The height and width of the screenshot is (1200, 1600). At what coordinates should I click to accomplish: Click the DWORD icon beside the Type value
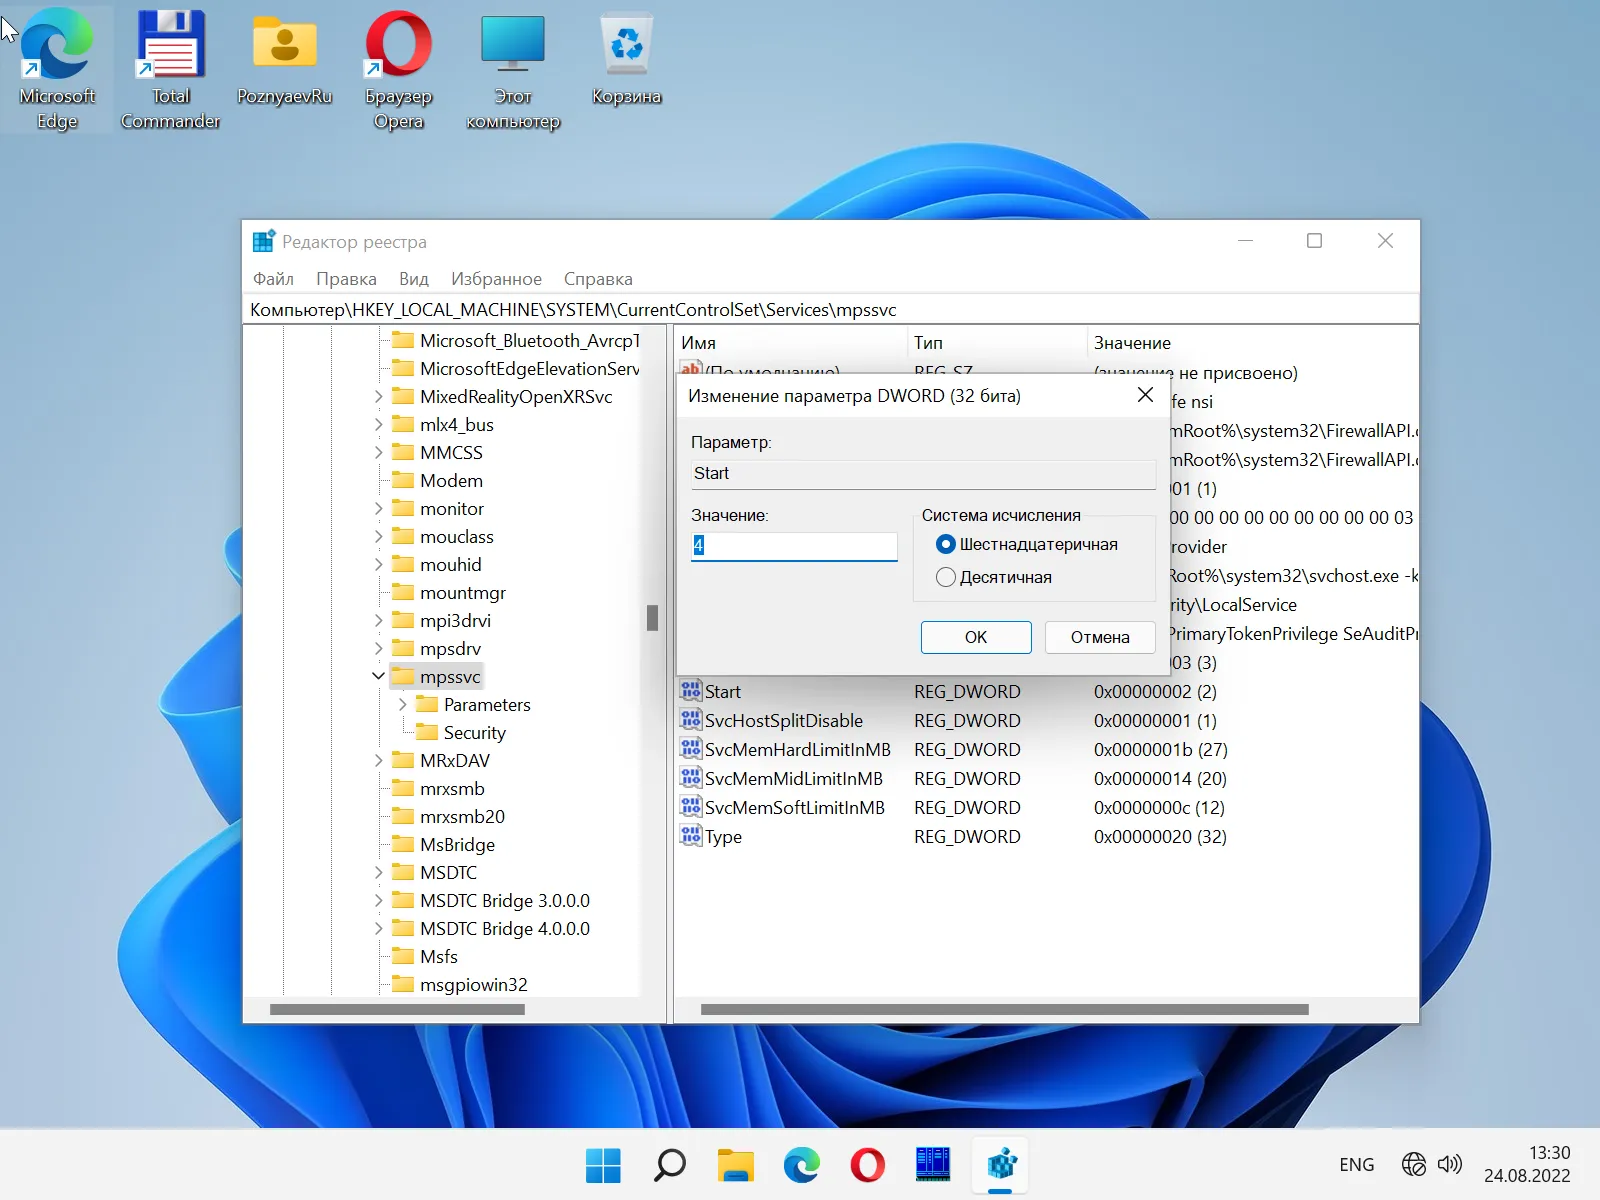coord(690,836)
